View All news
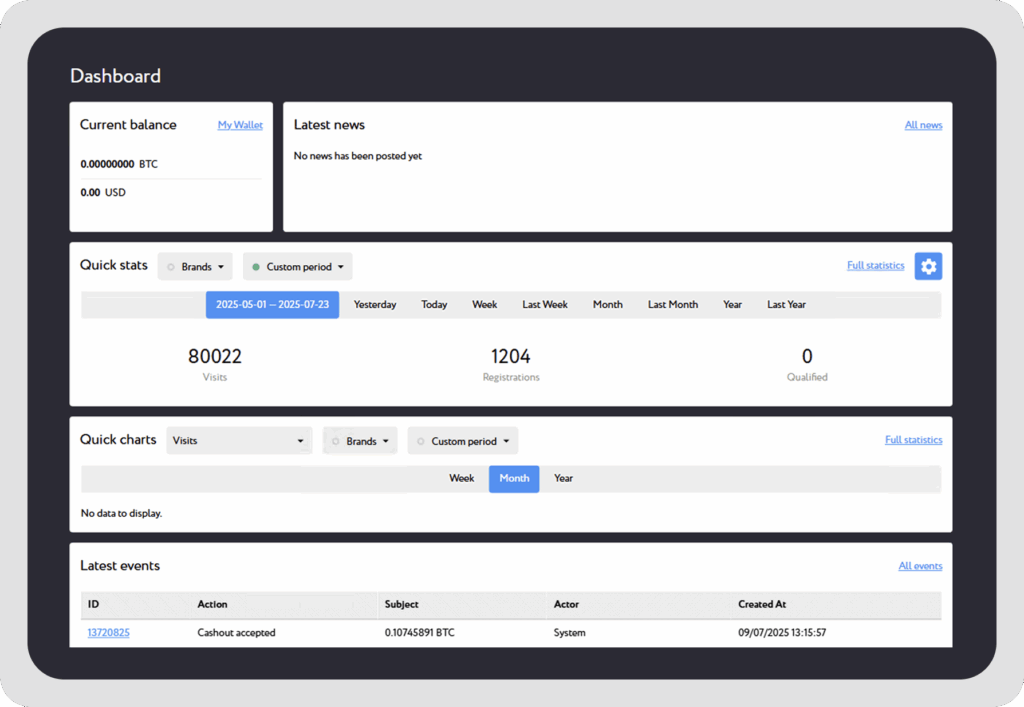1024x707 pixels. pyautogui.click(x=923, y=124)
